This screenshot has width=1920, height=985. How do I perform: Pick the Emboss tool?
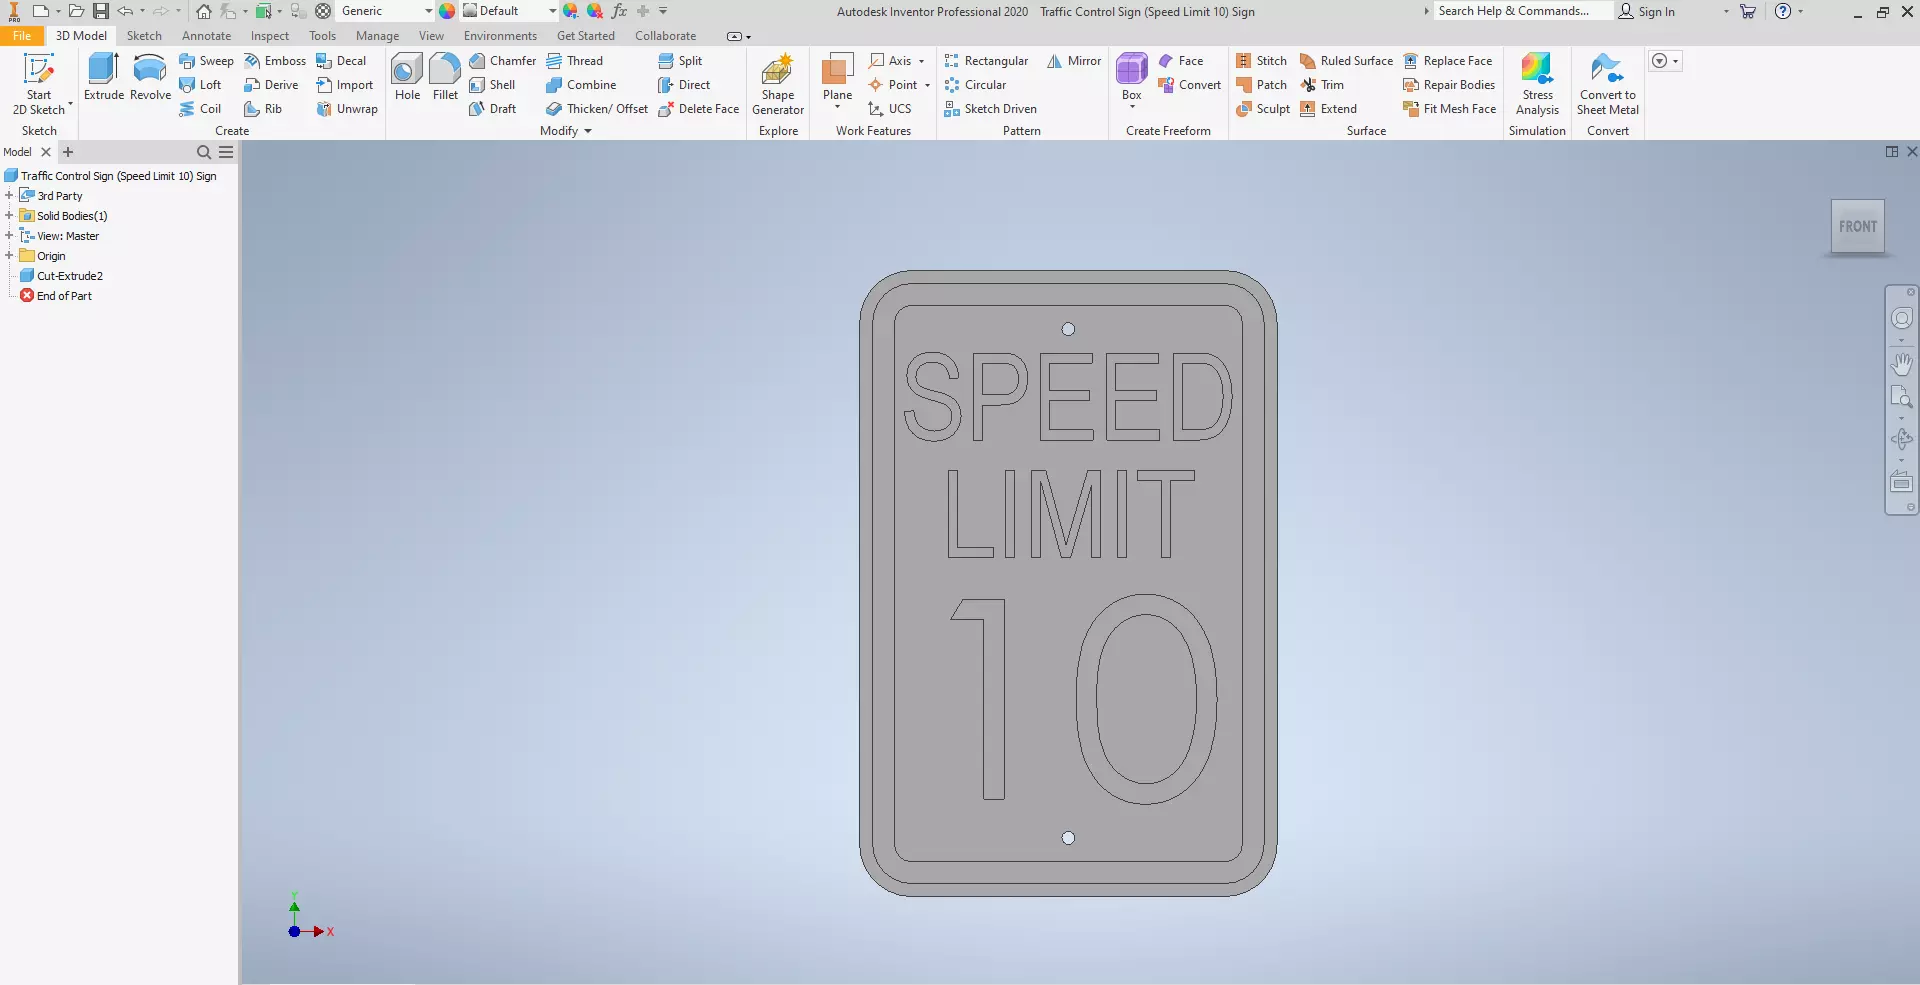[x=275, y=61]
